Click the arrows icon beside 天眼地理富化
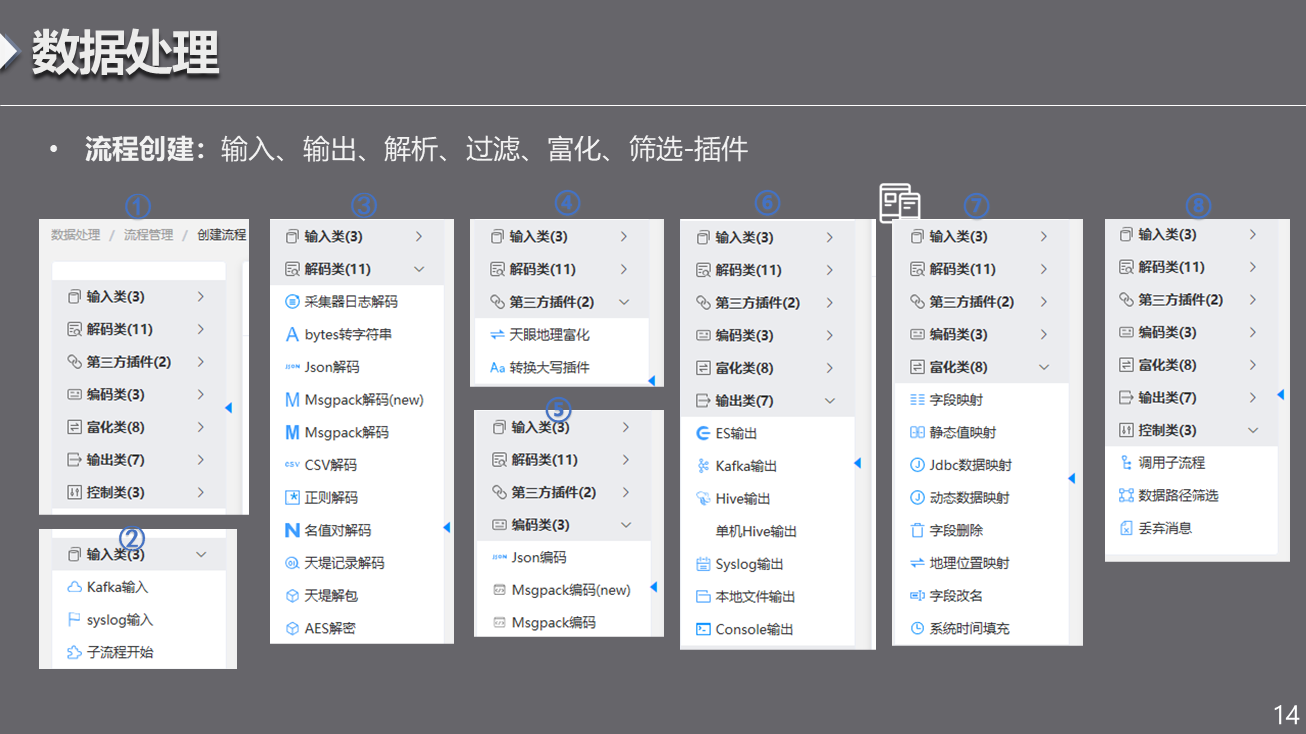 click(497, 335)
